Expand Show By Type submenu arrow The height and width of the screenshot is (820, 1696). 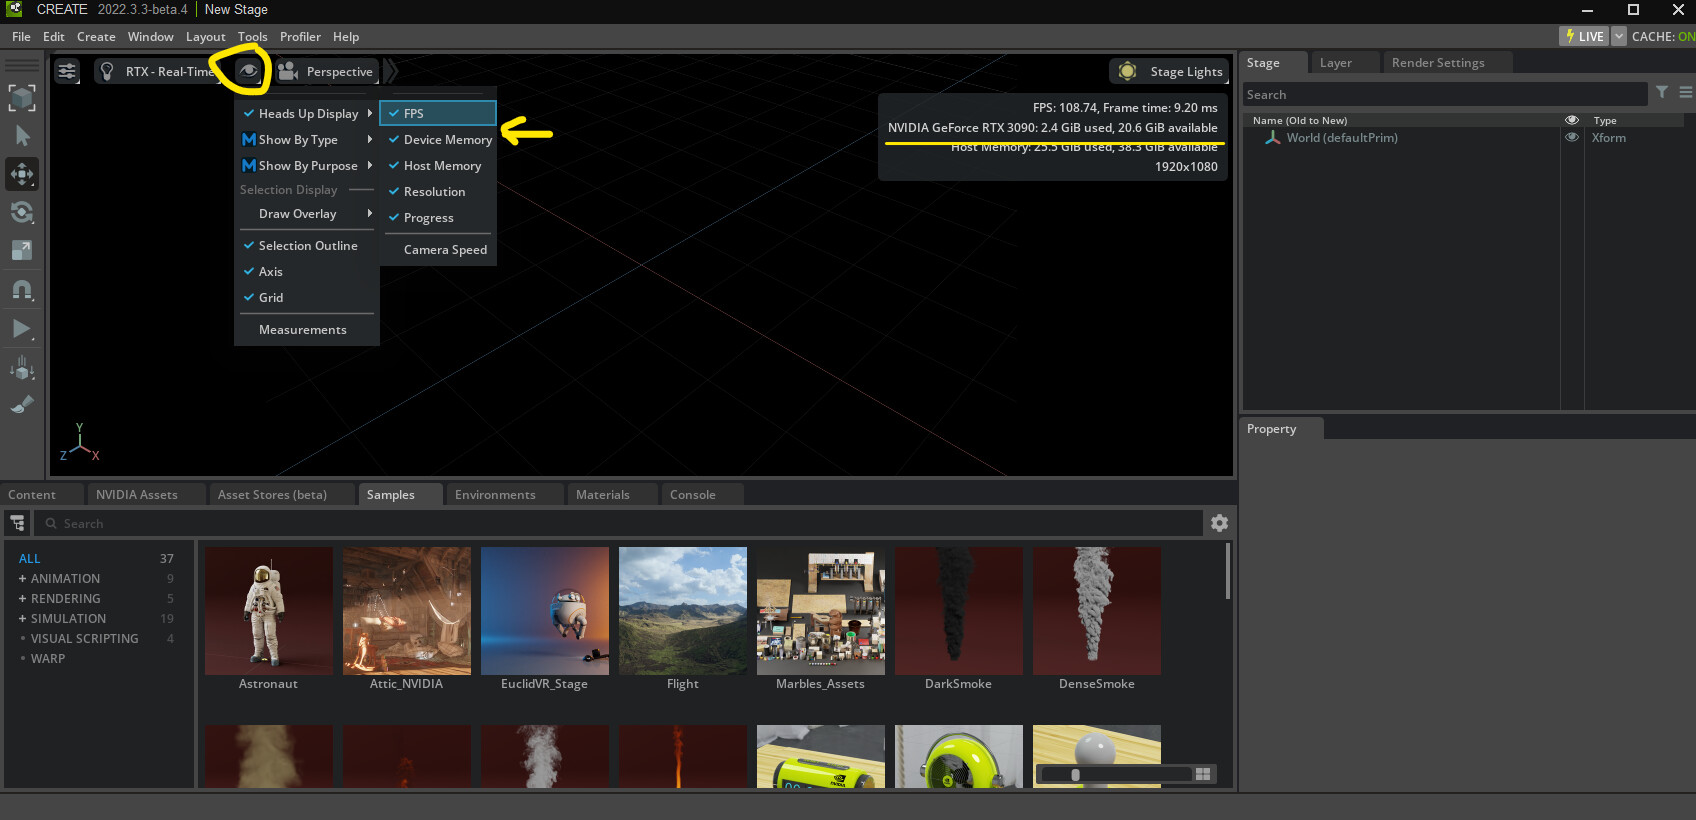pyautogui.click(x=370, y=139)
